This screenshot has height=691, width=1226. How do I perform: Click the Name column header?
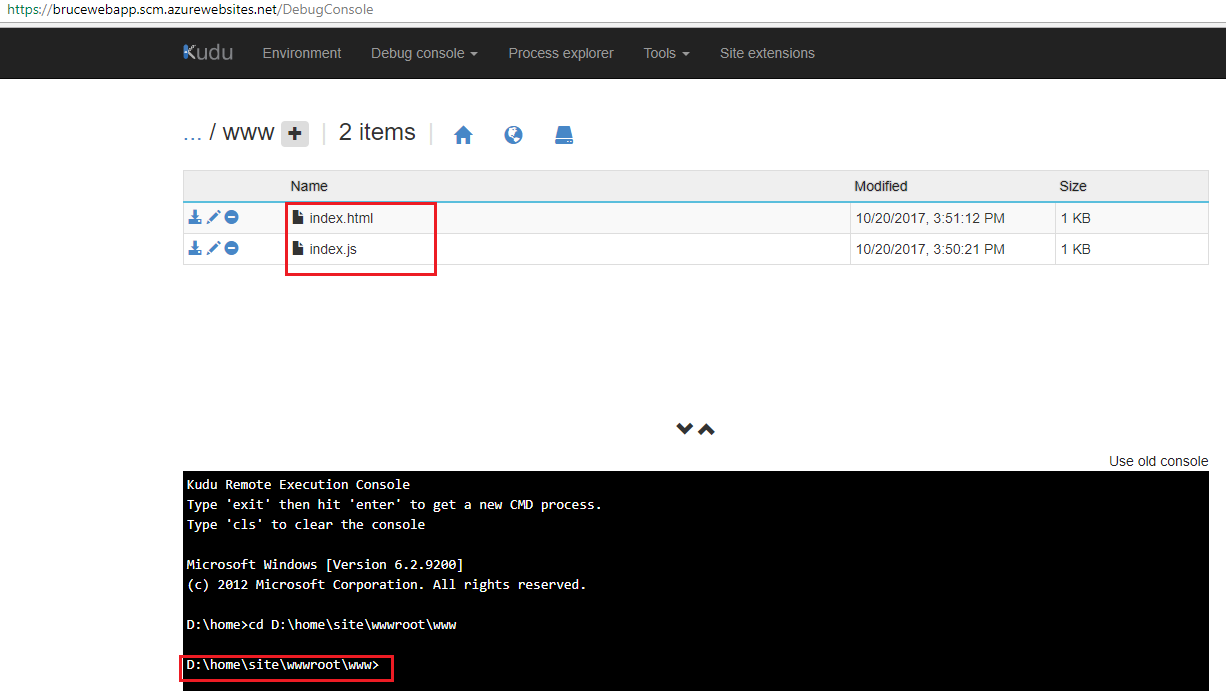[309, 186]
